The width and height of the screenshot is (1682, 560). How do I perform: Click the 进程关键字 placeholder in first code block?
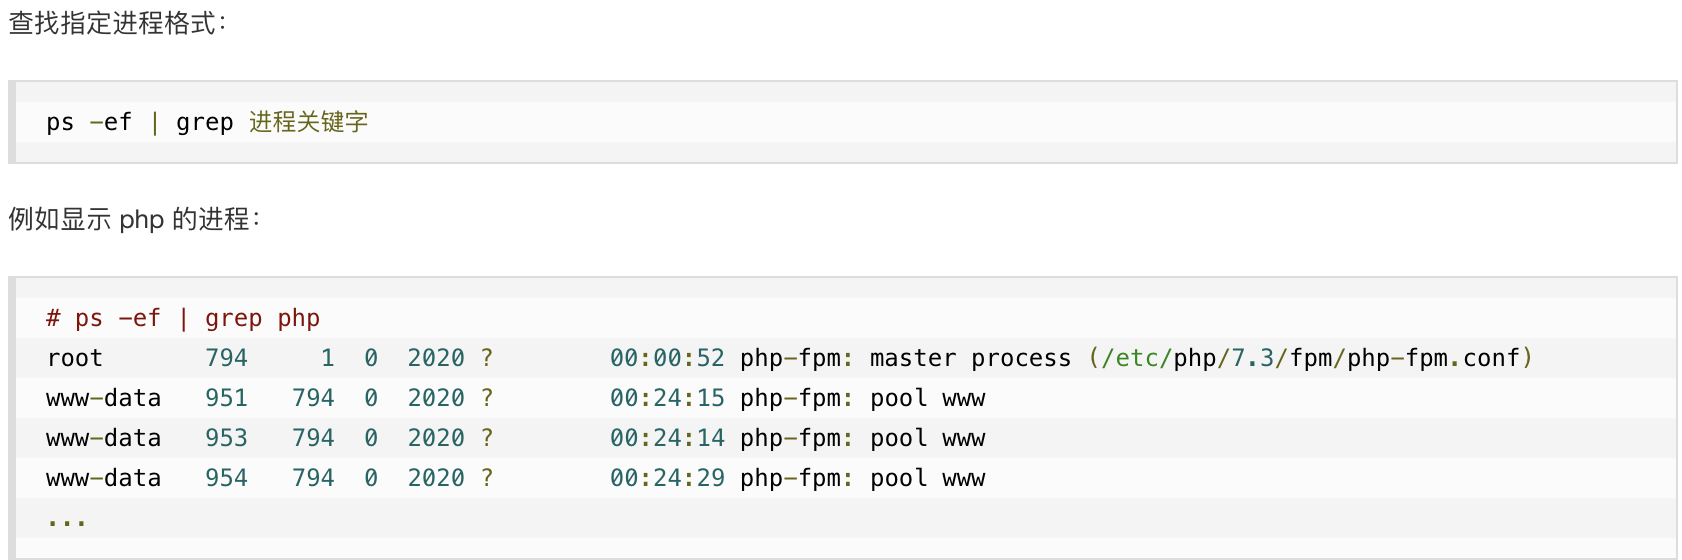tap(308, 122)
